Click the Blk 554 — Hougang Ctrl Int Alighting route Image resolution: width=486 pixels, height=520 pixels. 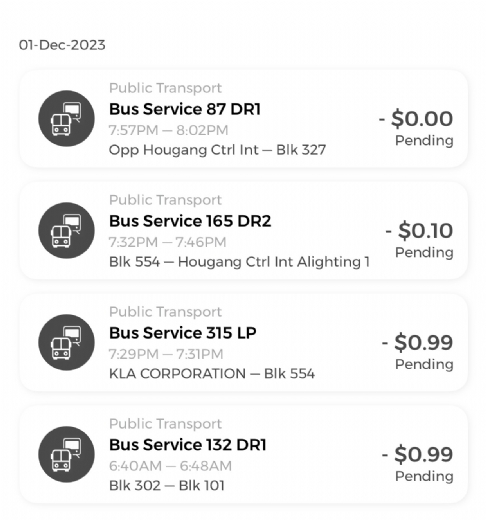(239, 262)
